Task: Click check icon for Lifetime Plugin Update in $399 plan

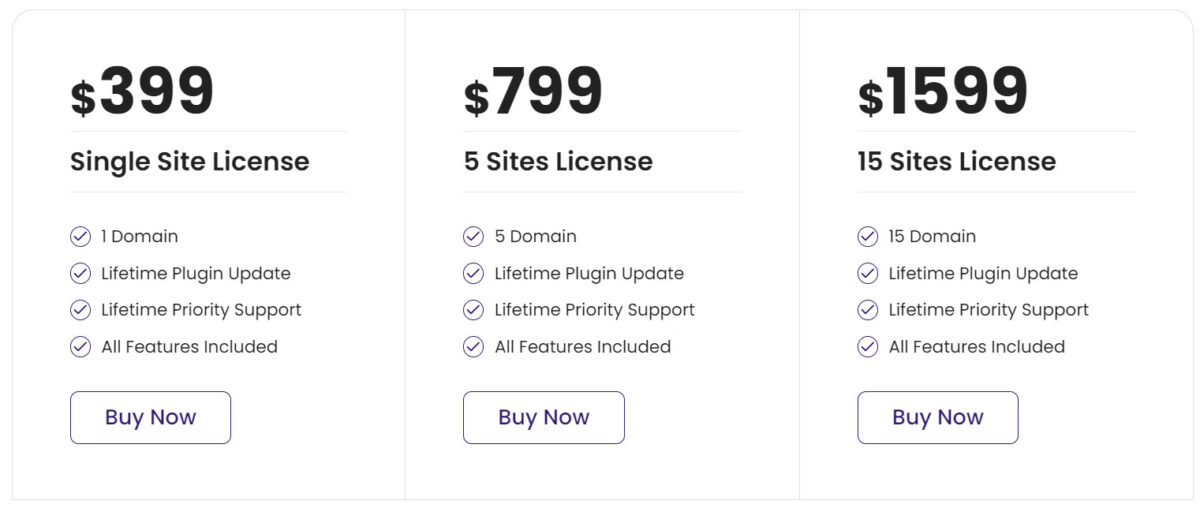Action: (x=80, y=273)
